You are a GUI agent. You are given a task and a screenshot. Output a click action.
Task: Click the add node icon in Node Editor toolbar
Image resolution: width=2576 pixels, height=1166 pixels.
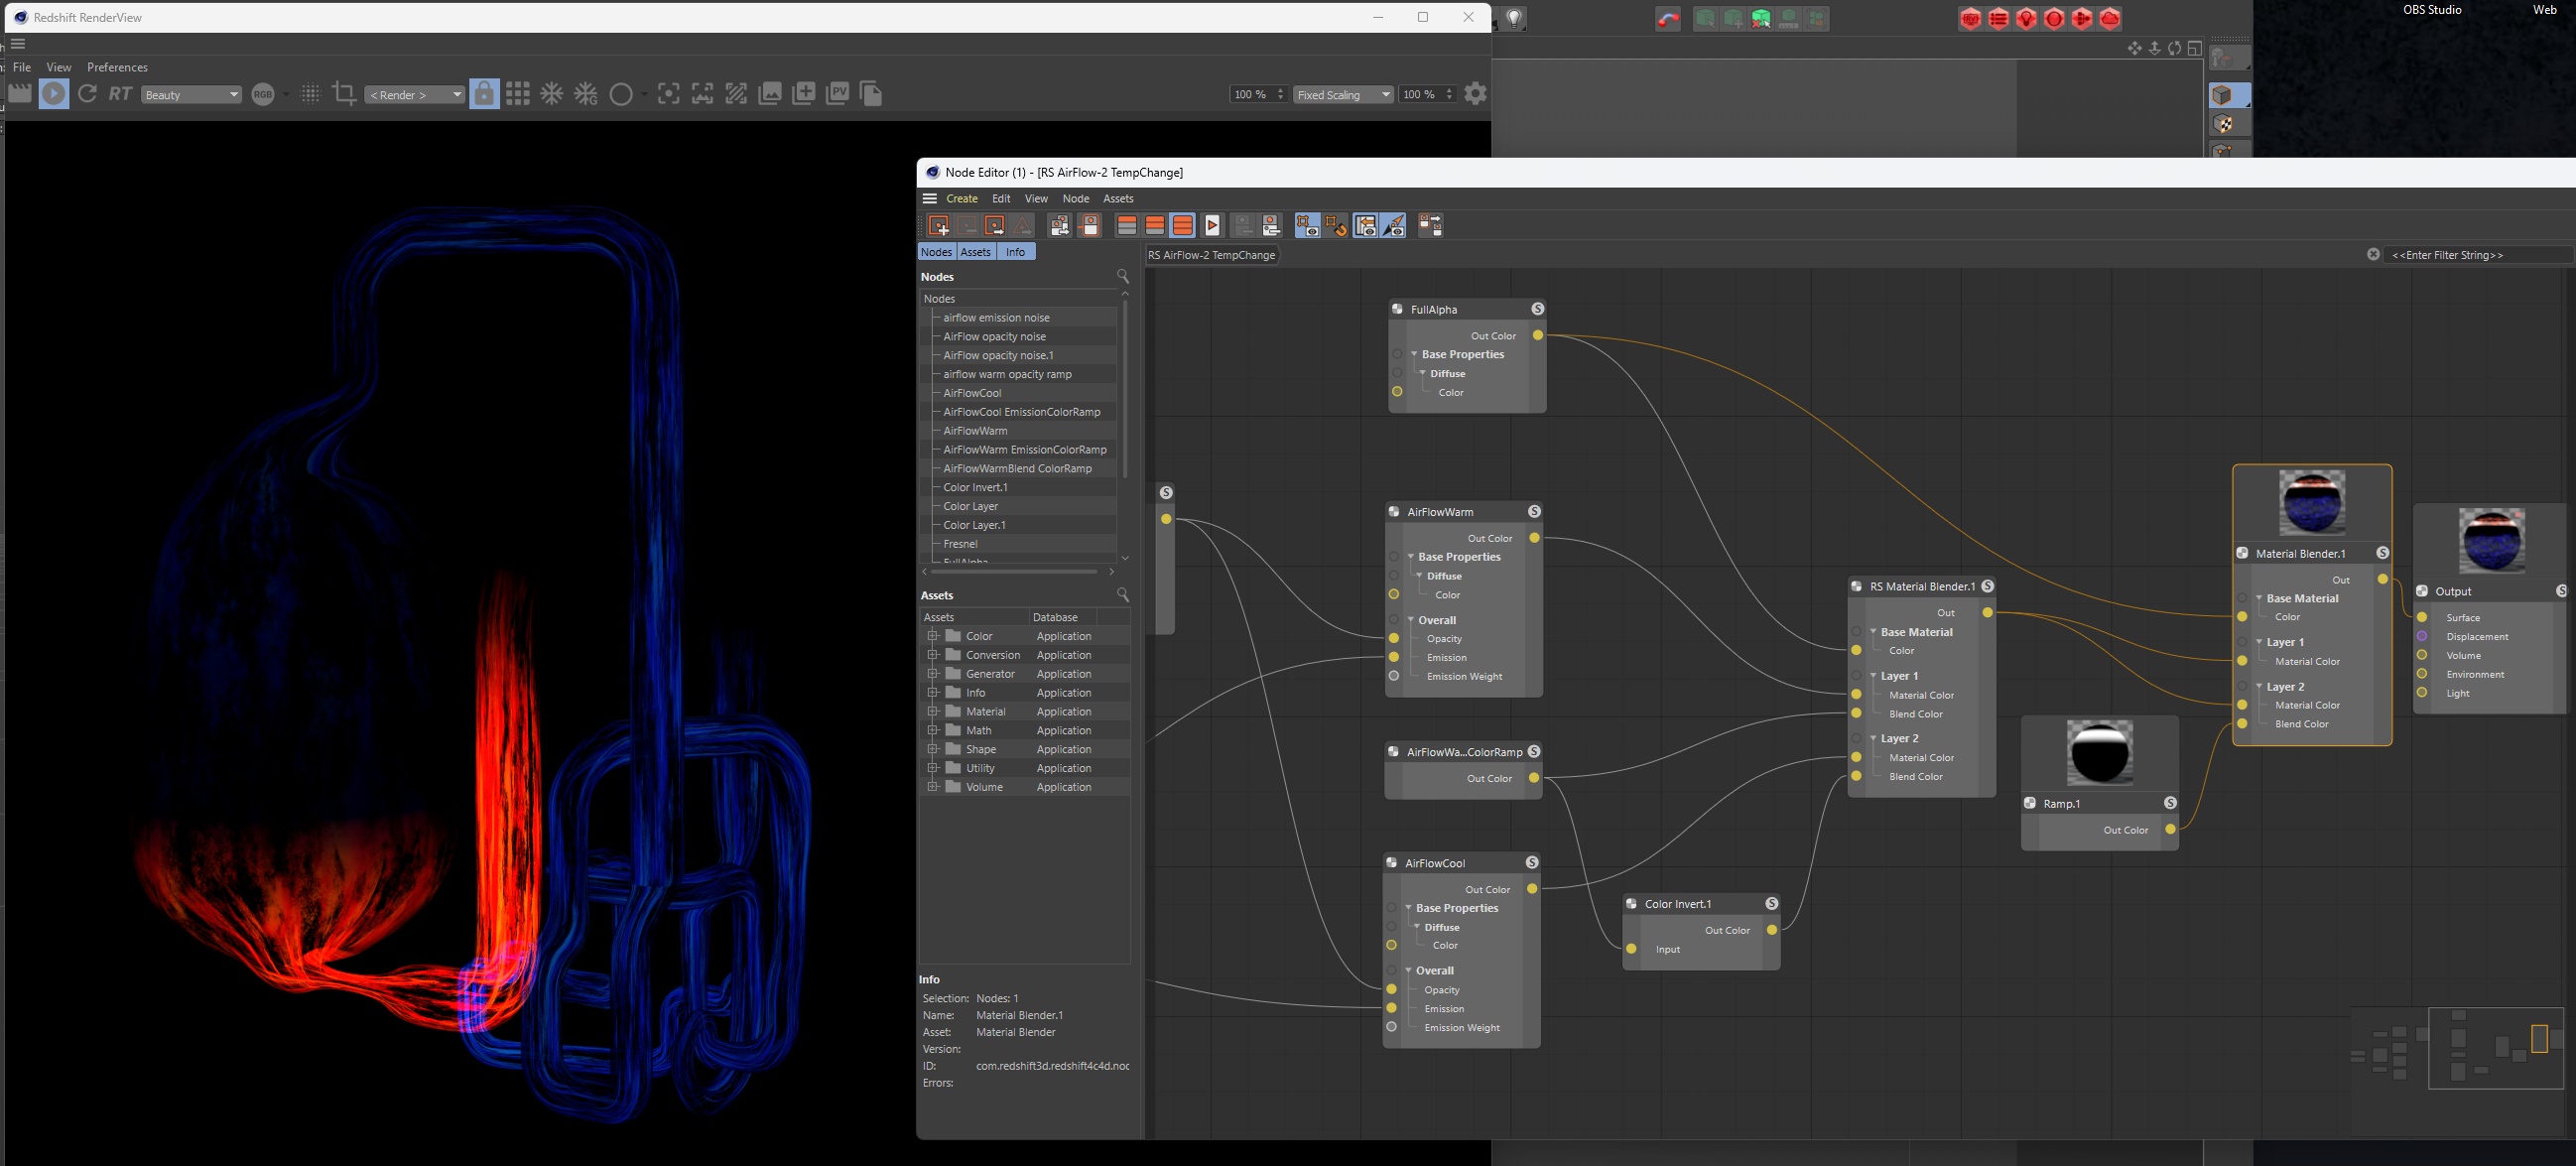(x=938, y=226)
